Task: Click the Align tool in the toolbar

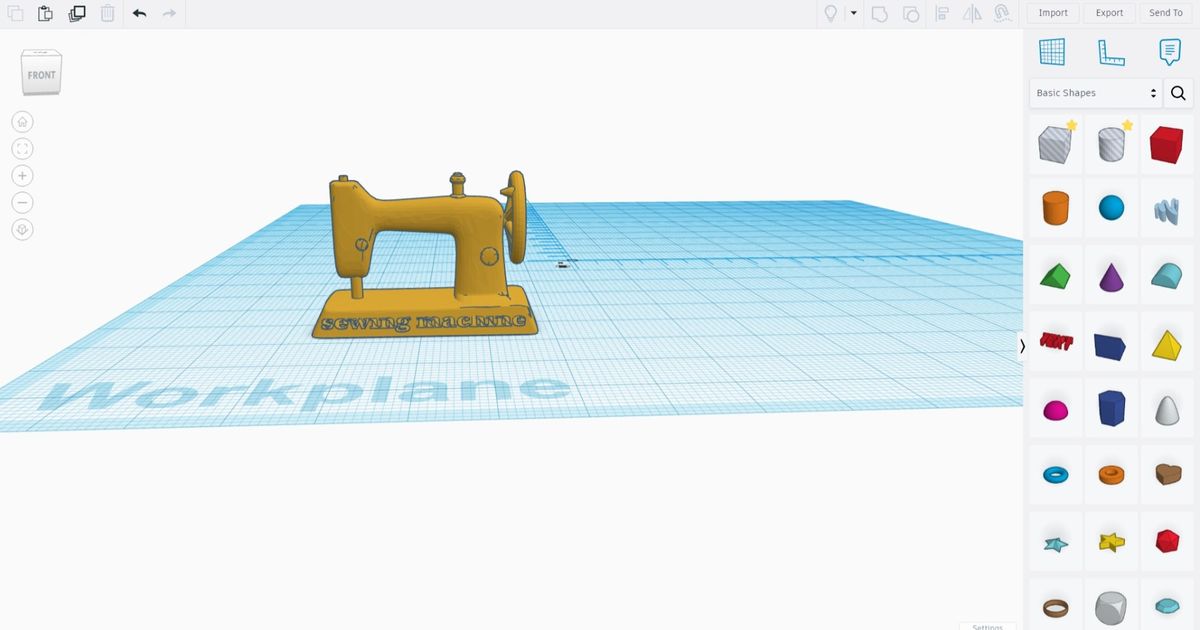Action: point(941,14)
